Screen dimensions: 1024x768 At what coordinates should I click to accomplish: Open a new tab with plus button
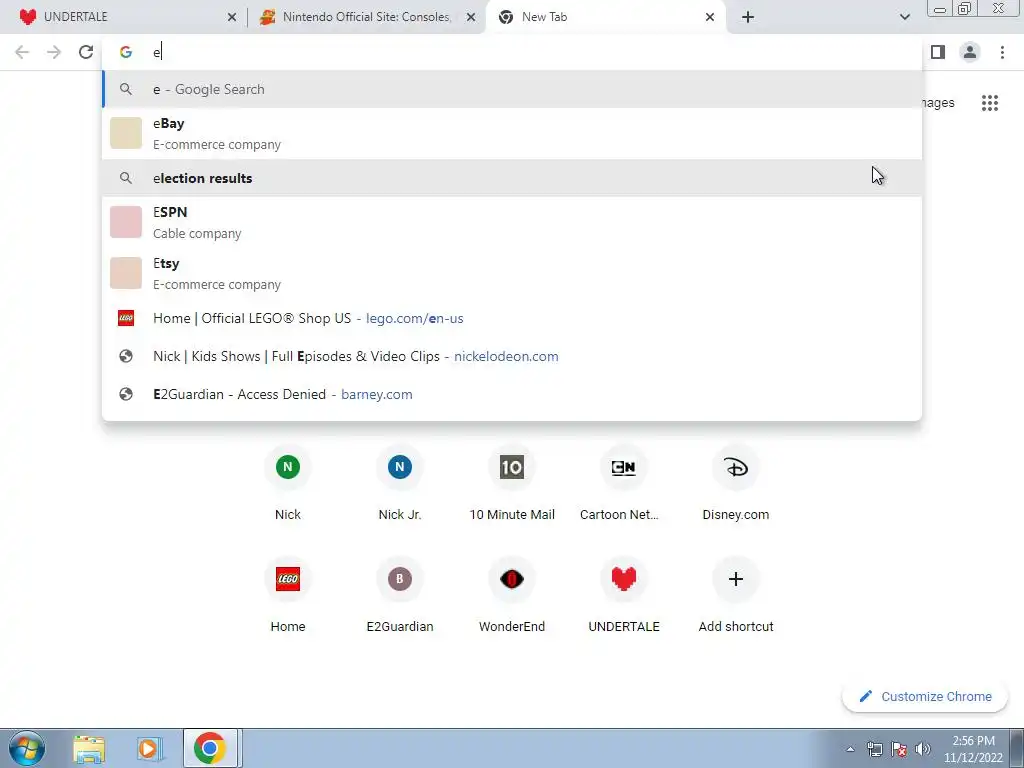748,18
